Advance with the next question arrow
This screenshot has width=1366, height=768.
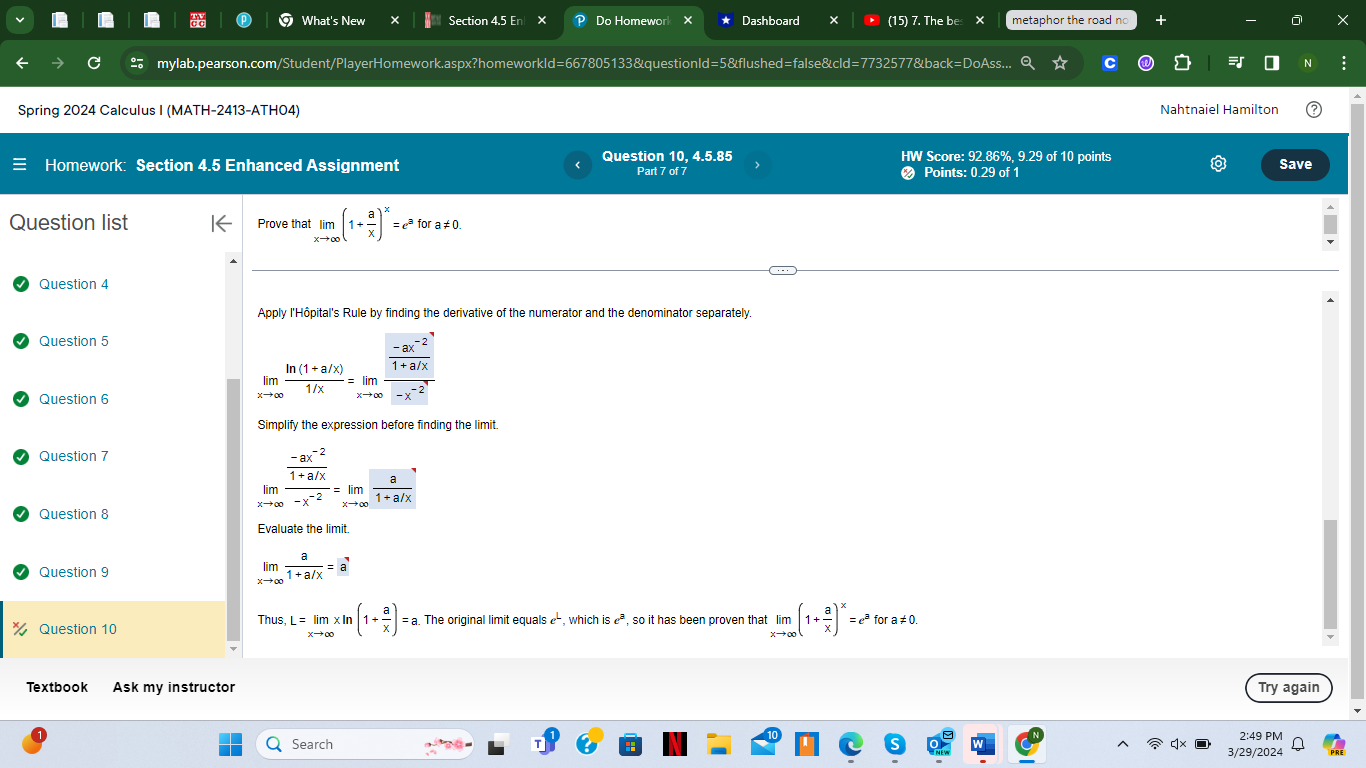757,164
